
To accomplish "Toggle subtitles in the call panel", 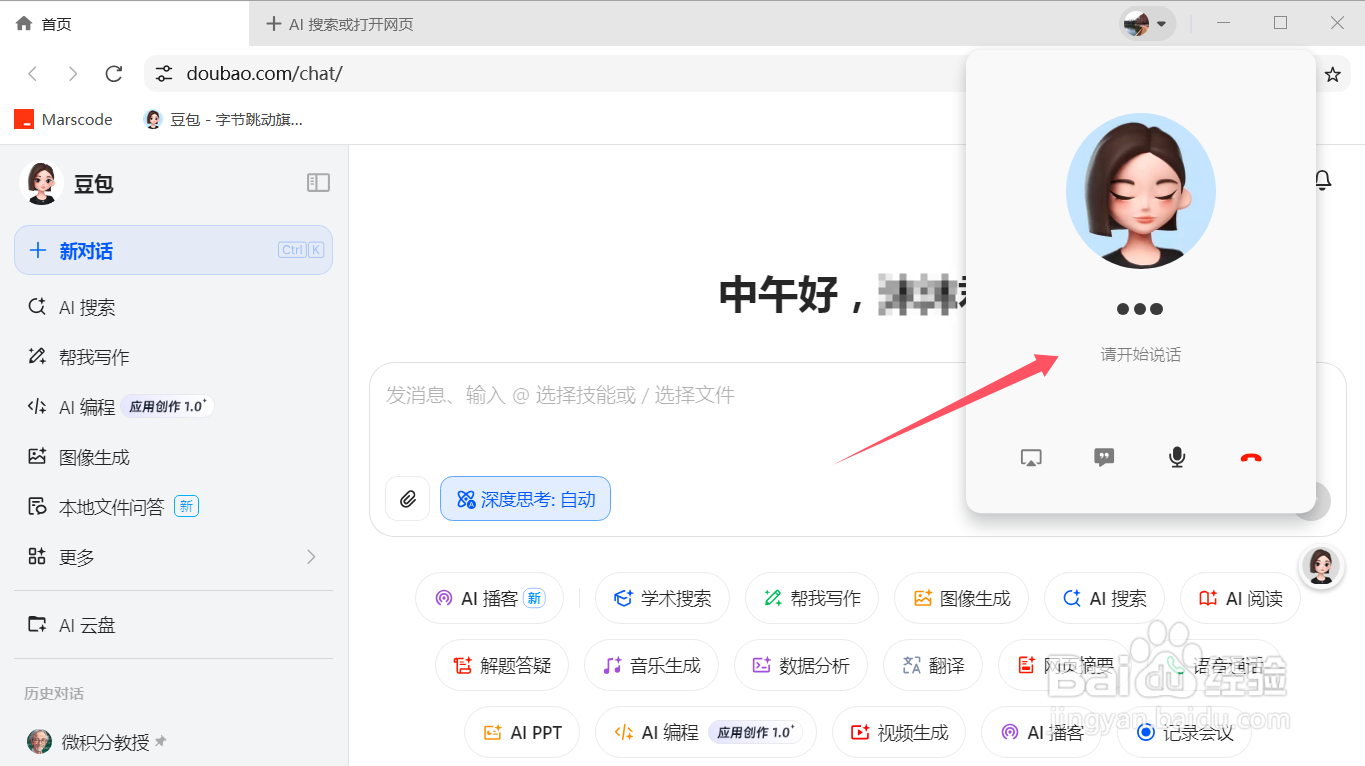I will (x=1104, y=458).
